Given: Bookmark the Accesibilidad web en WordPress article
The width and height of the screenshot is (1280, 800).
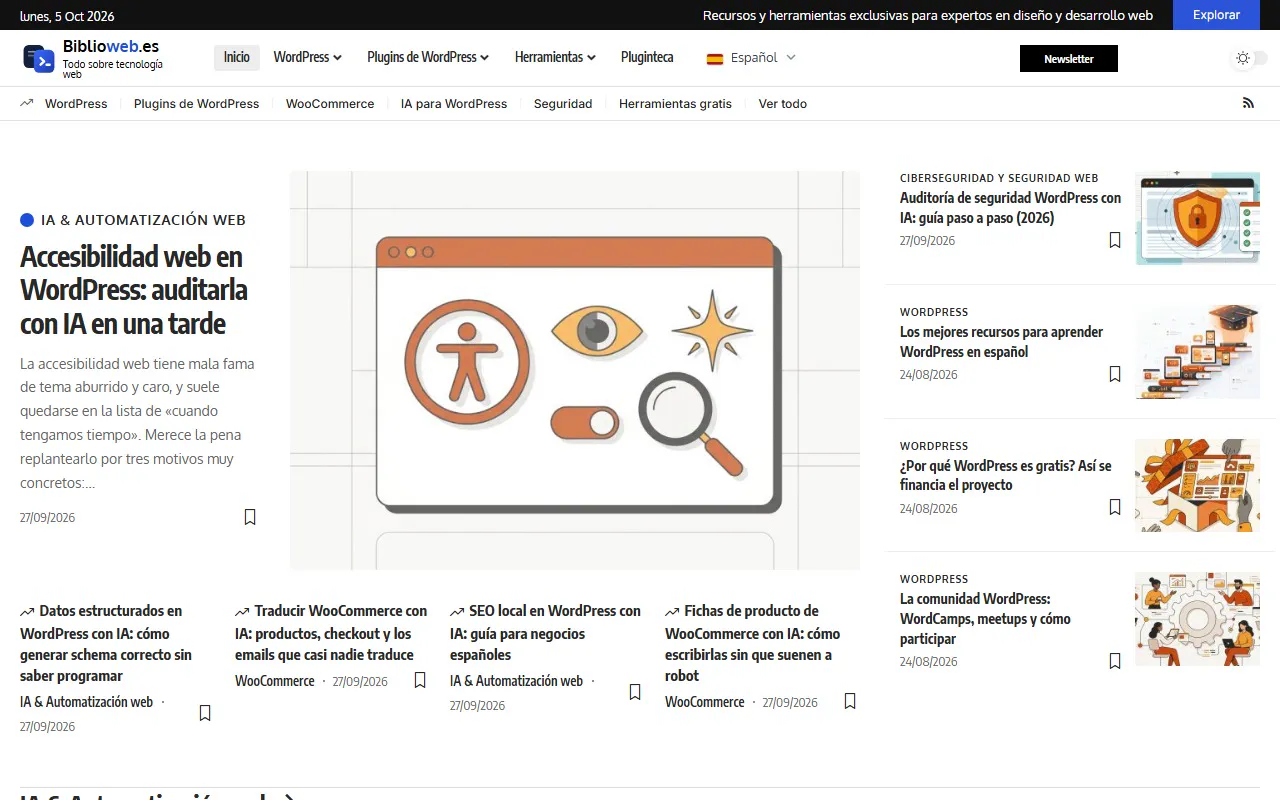Looking at the screenshot, I should (250, 517).
